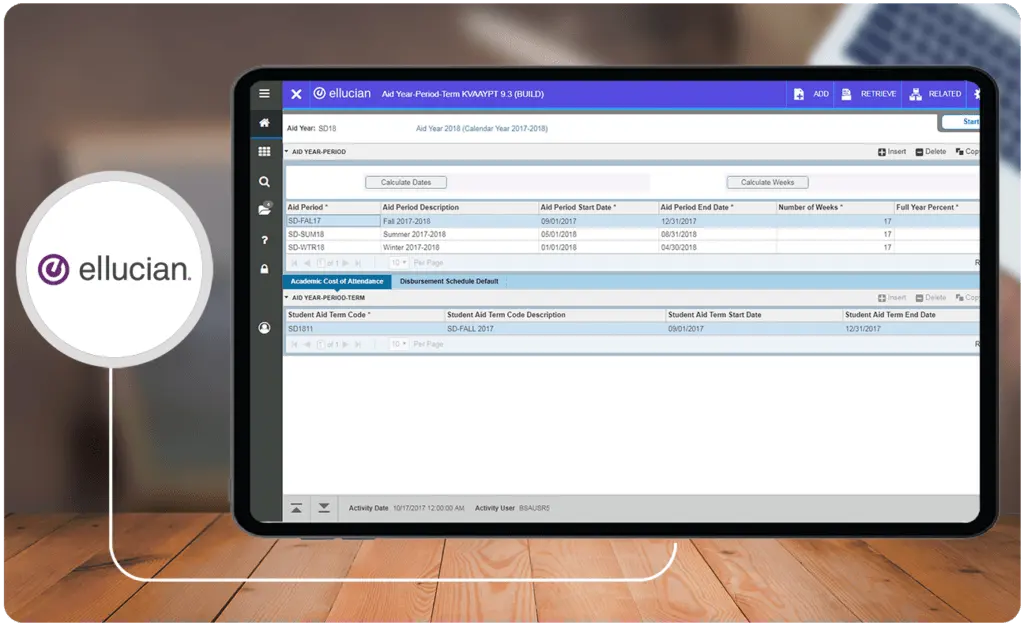The width and height of the screenshot is (1024, 626).
Task: Open the RELATED menu in the header
Action: (935, 94)
